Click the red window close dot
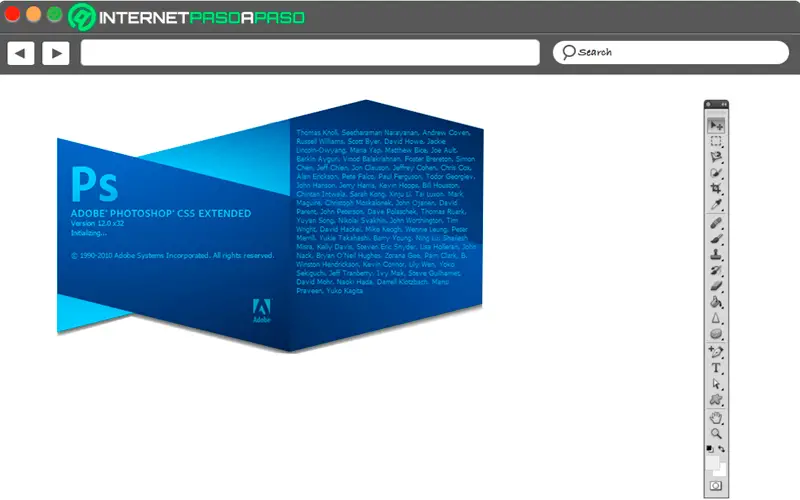Image resolution: width=800 pixels, height=500 pixels. click(12, 14)
